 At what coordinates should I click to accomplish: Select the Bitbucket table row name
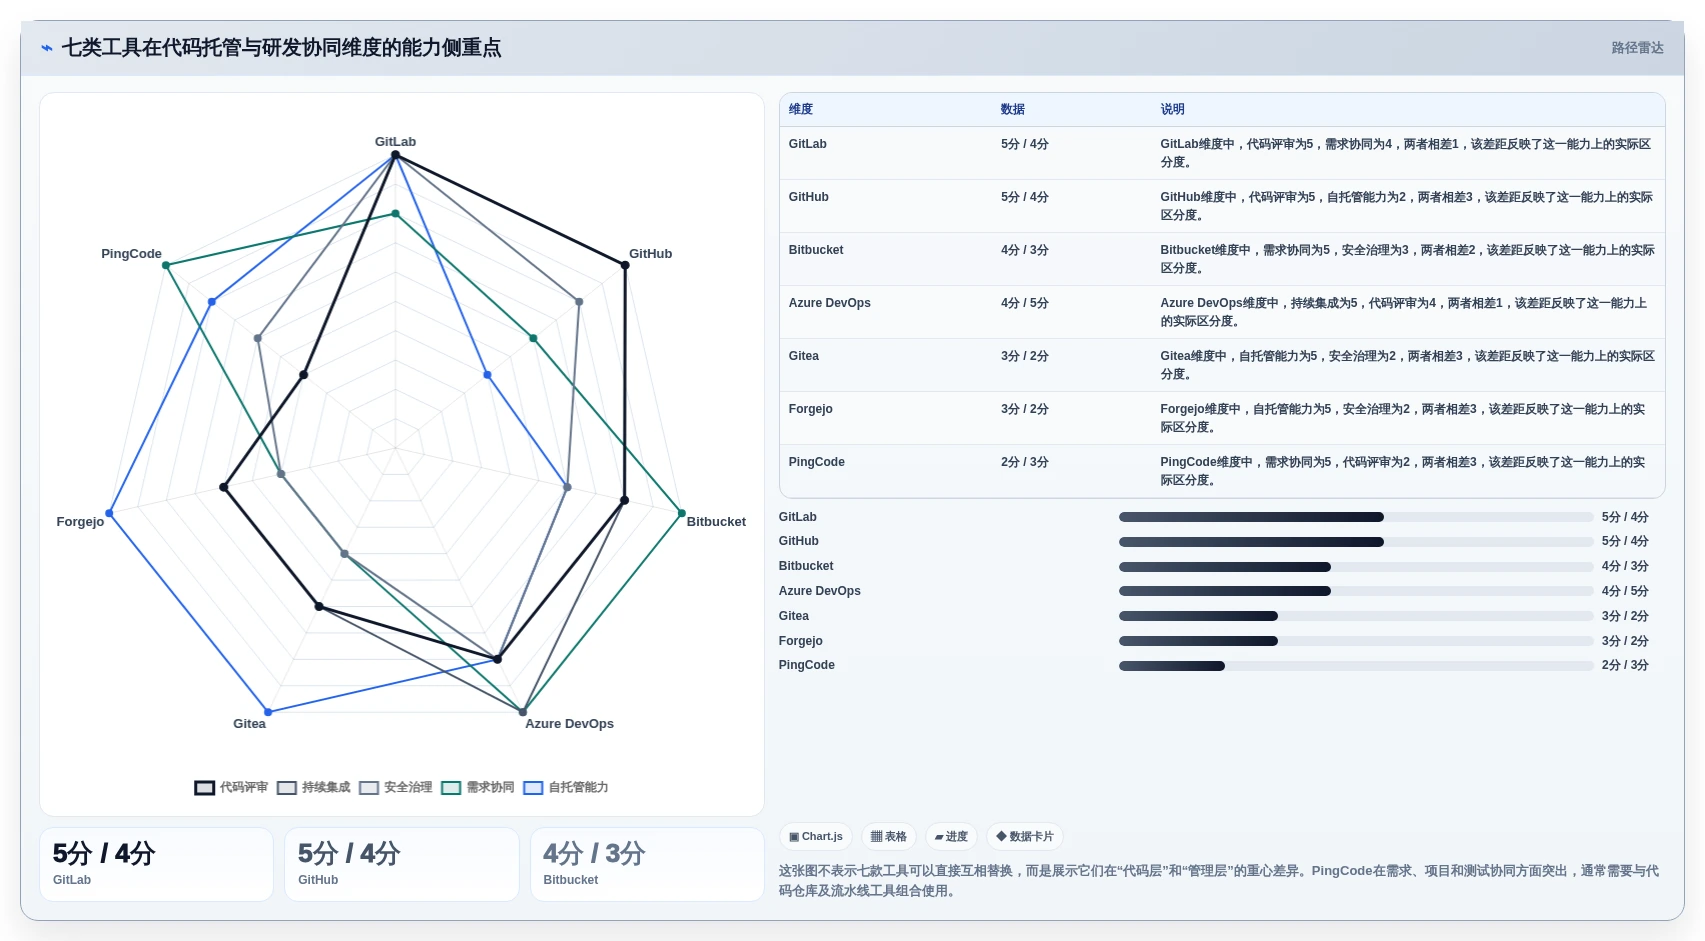tap(816, 250)
